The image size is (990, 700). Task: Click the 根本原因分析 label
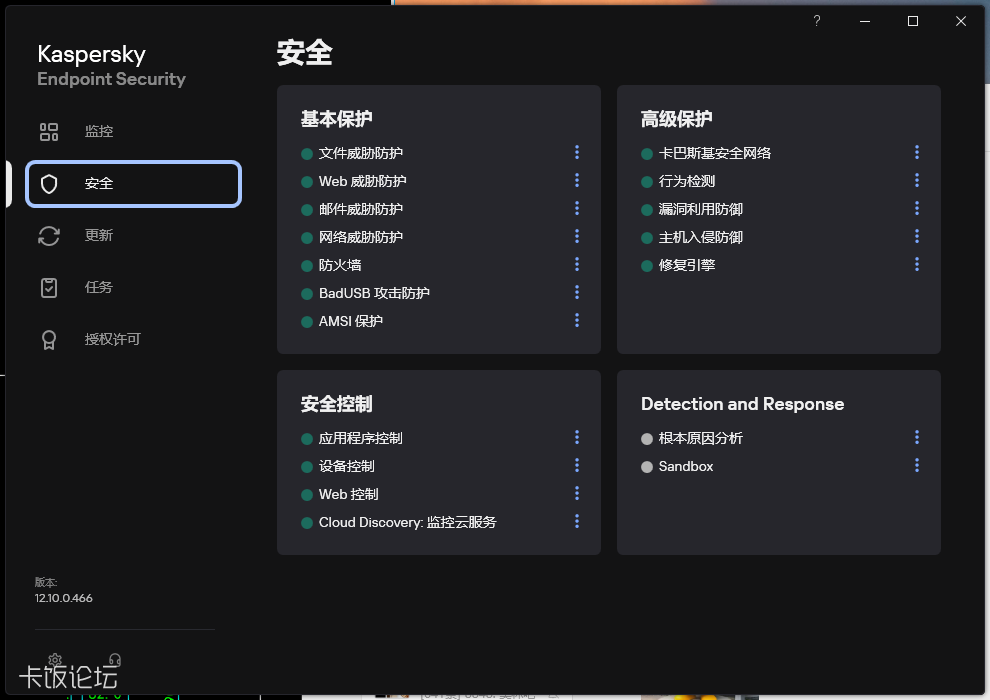pos(701,439)
